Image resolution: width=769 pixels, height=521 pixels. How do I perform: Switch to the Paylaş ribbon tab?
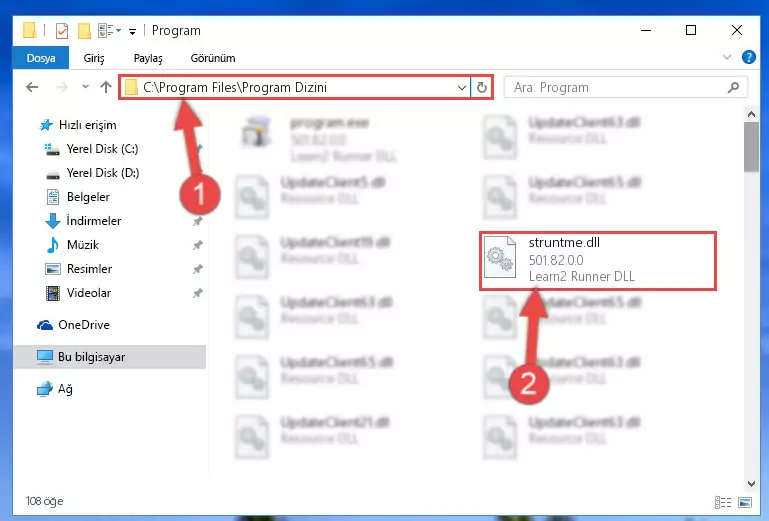pyautogui.click(x=148, y=58)
